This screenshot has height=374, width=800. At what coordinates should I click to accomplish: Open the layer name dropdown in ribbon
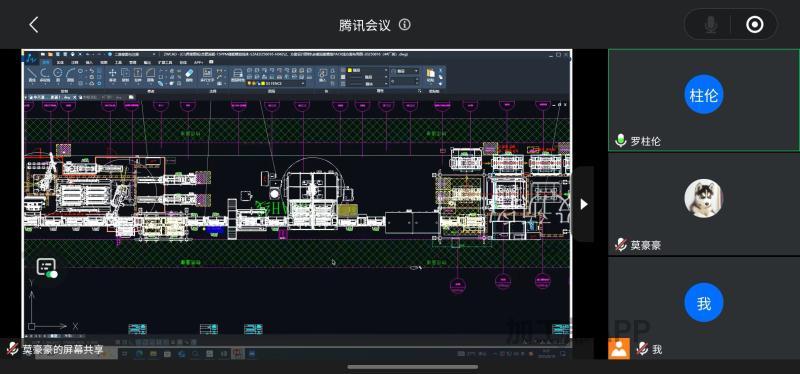click(276, 83)
